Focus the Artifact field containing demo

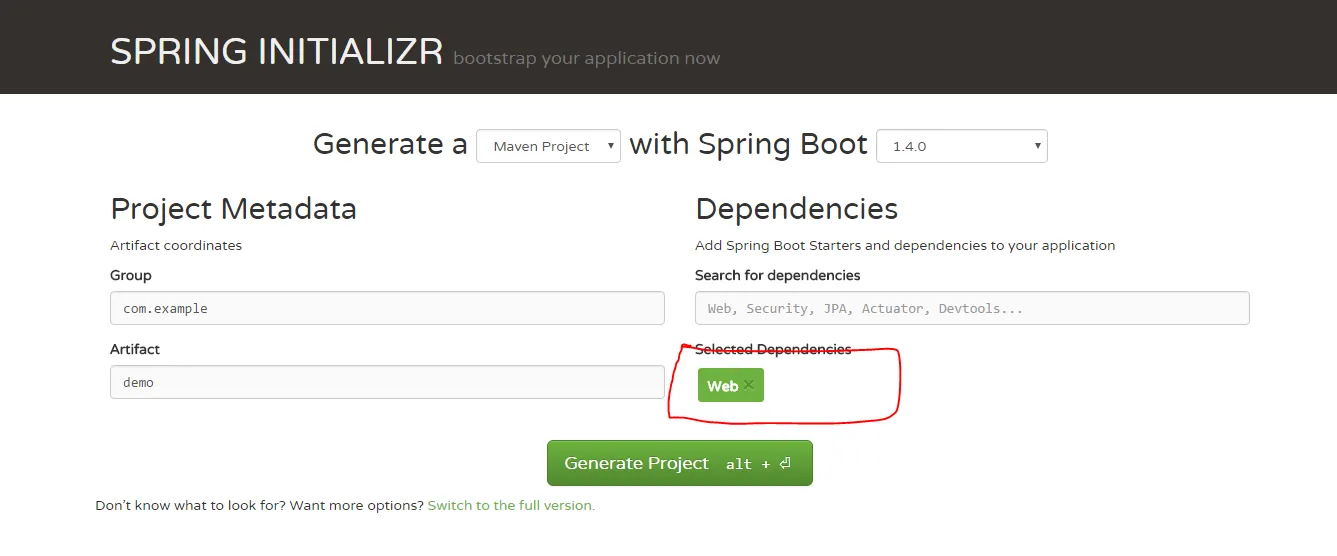[387, 382]
